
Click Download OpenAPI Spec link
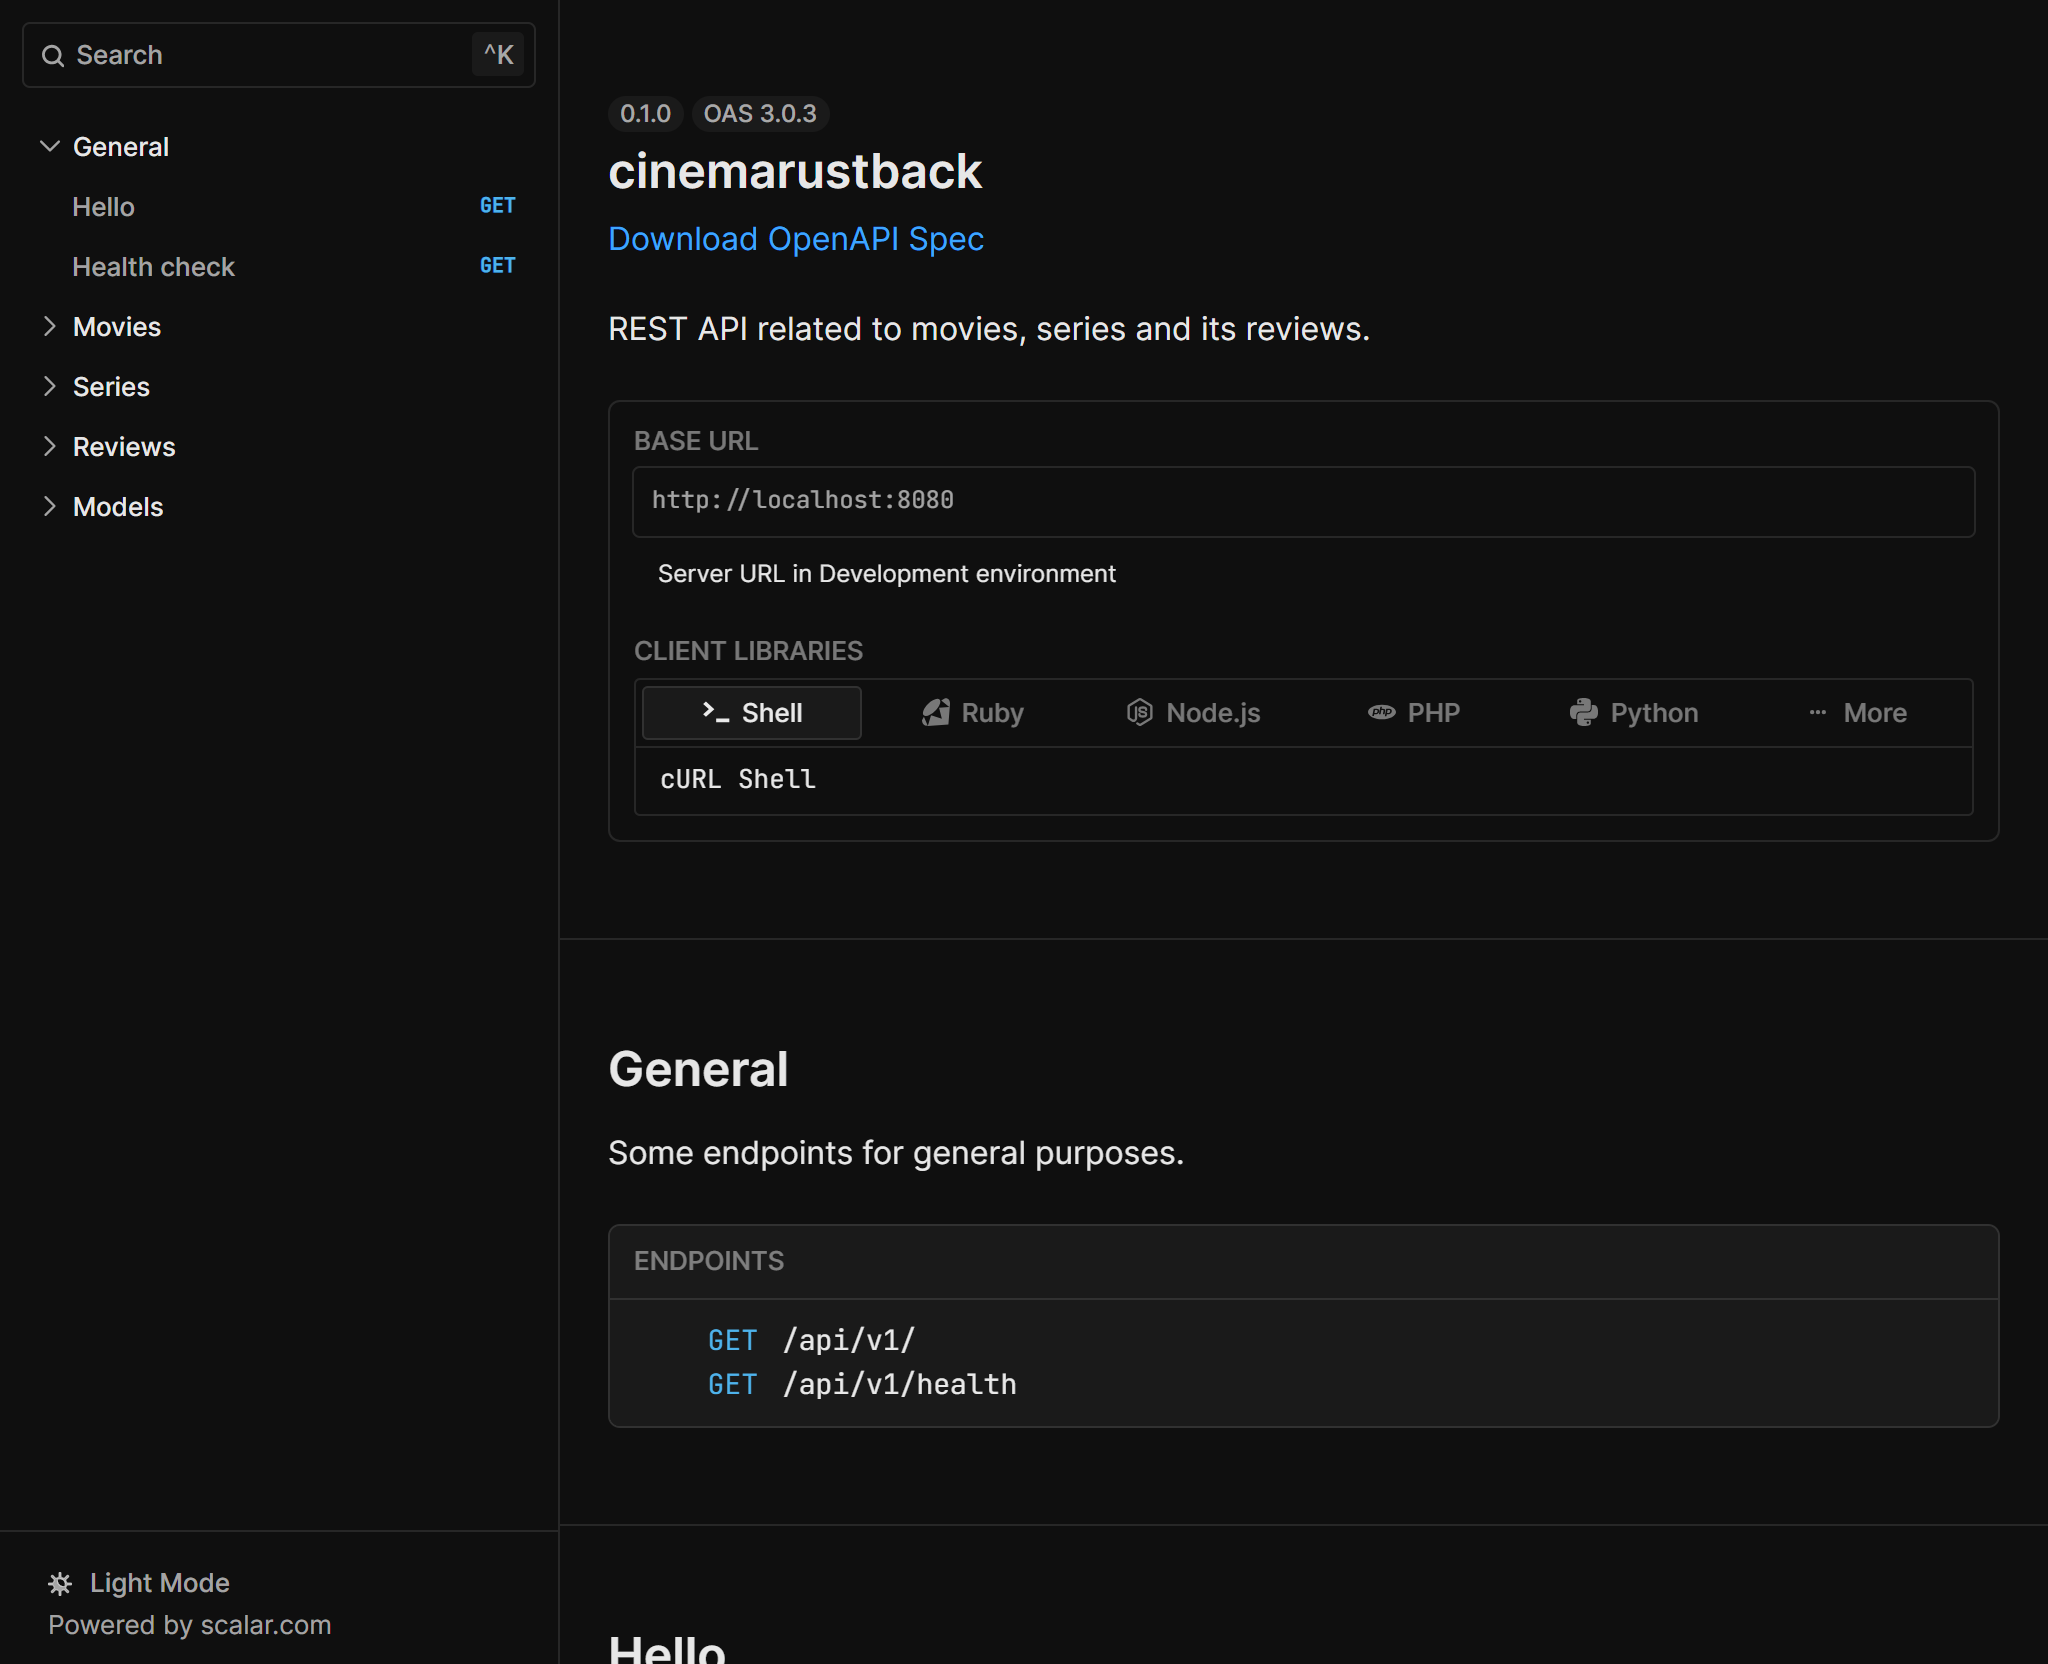795,239
